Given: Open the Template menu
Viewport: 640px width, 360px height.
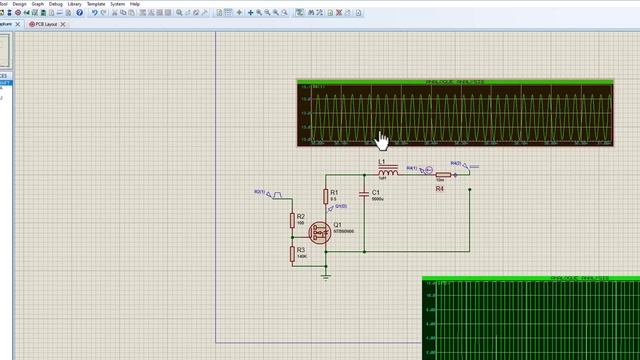Looking at the screenshot, I should pos(96,4).
